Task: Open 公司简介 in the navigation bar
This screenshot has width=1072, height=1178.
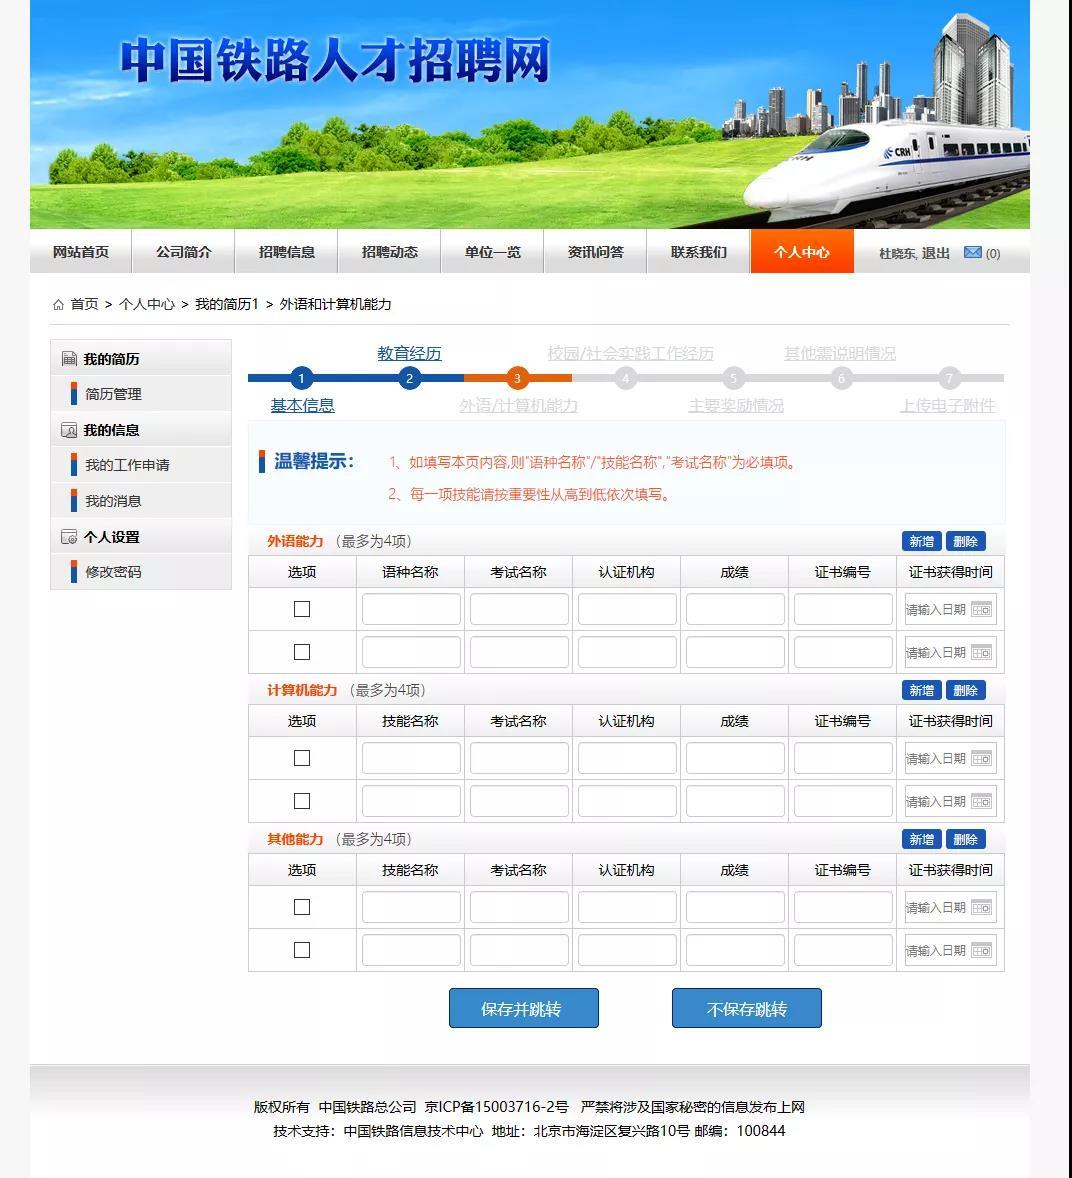Action: pyautogui.click(x=183, y=252)
